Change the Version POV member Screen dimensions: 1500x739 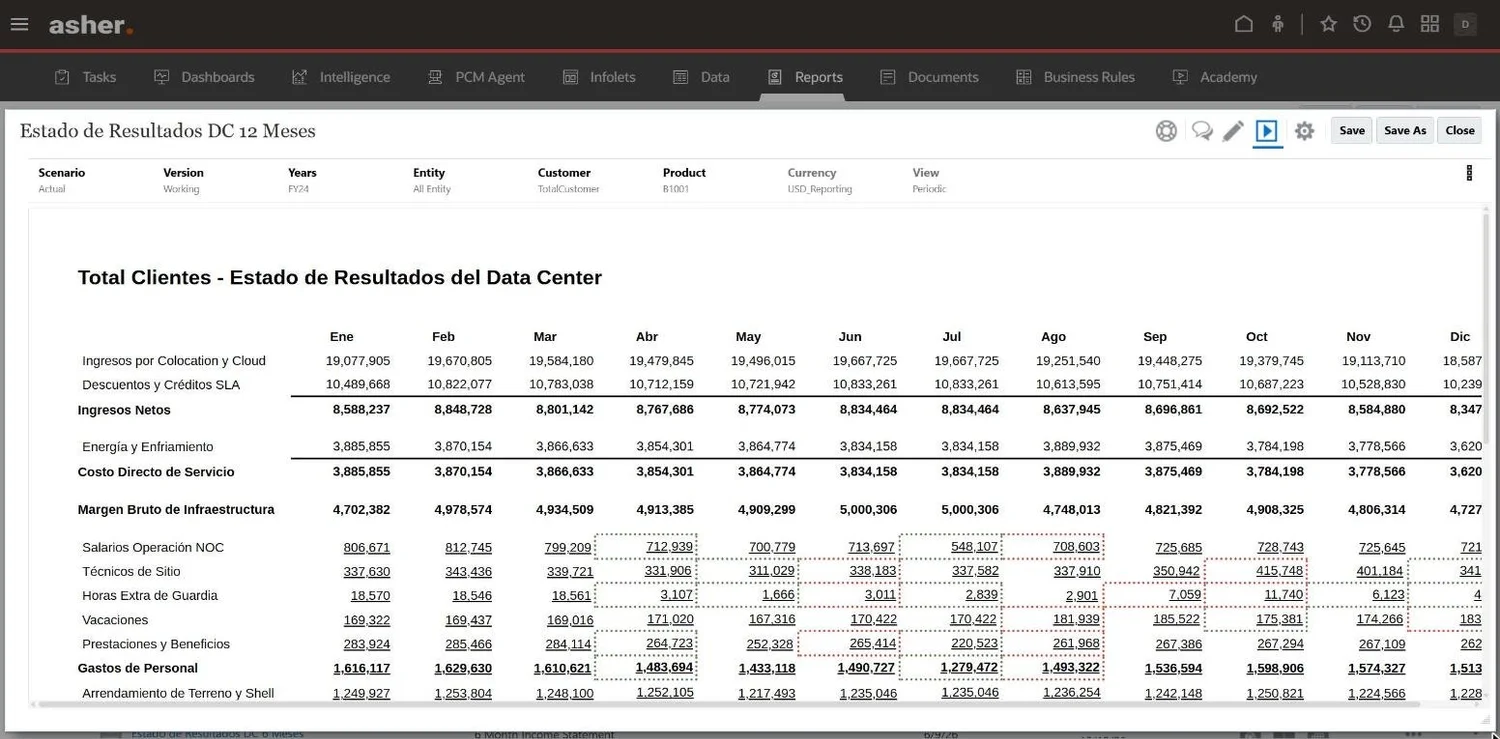tap(183, 180)
